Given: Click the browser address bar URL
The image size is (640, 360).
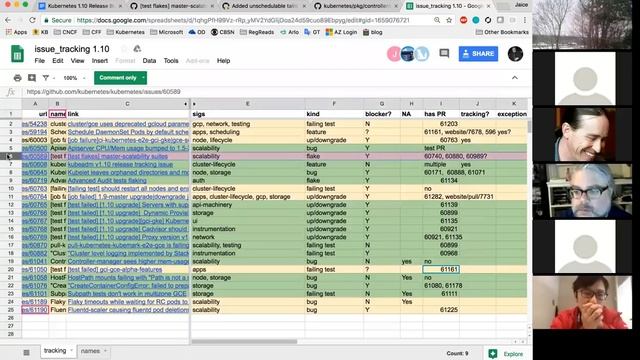Looking at the screenshot, I should point(243,20).
